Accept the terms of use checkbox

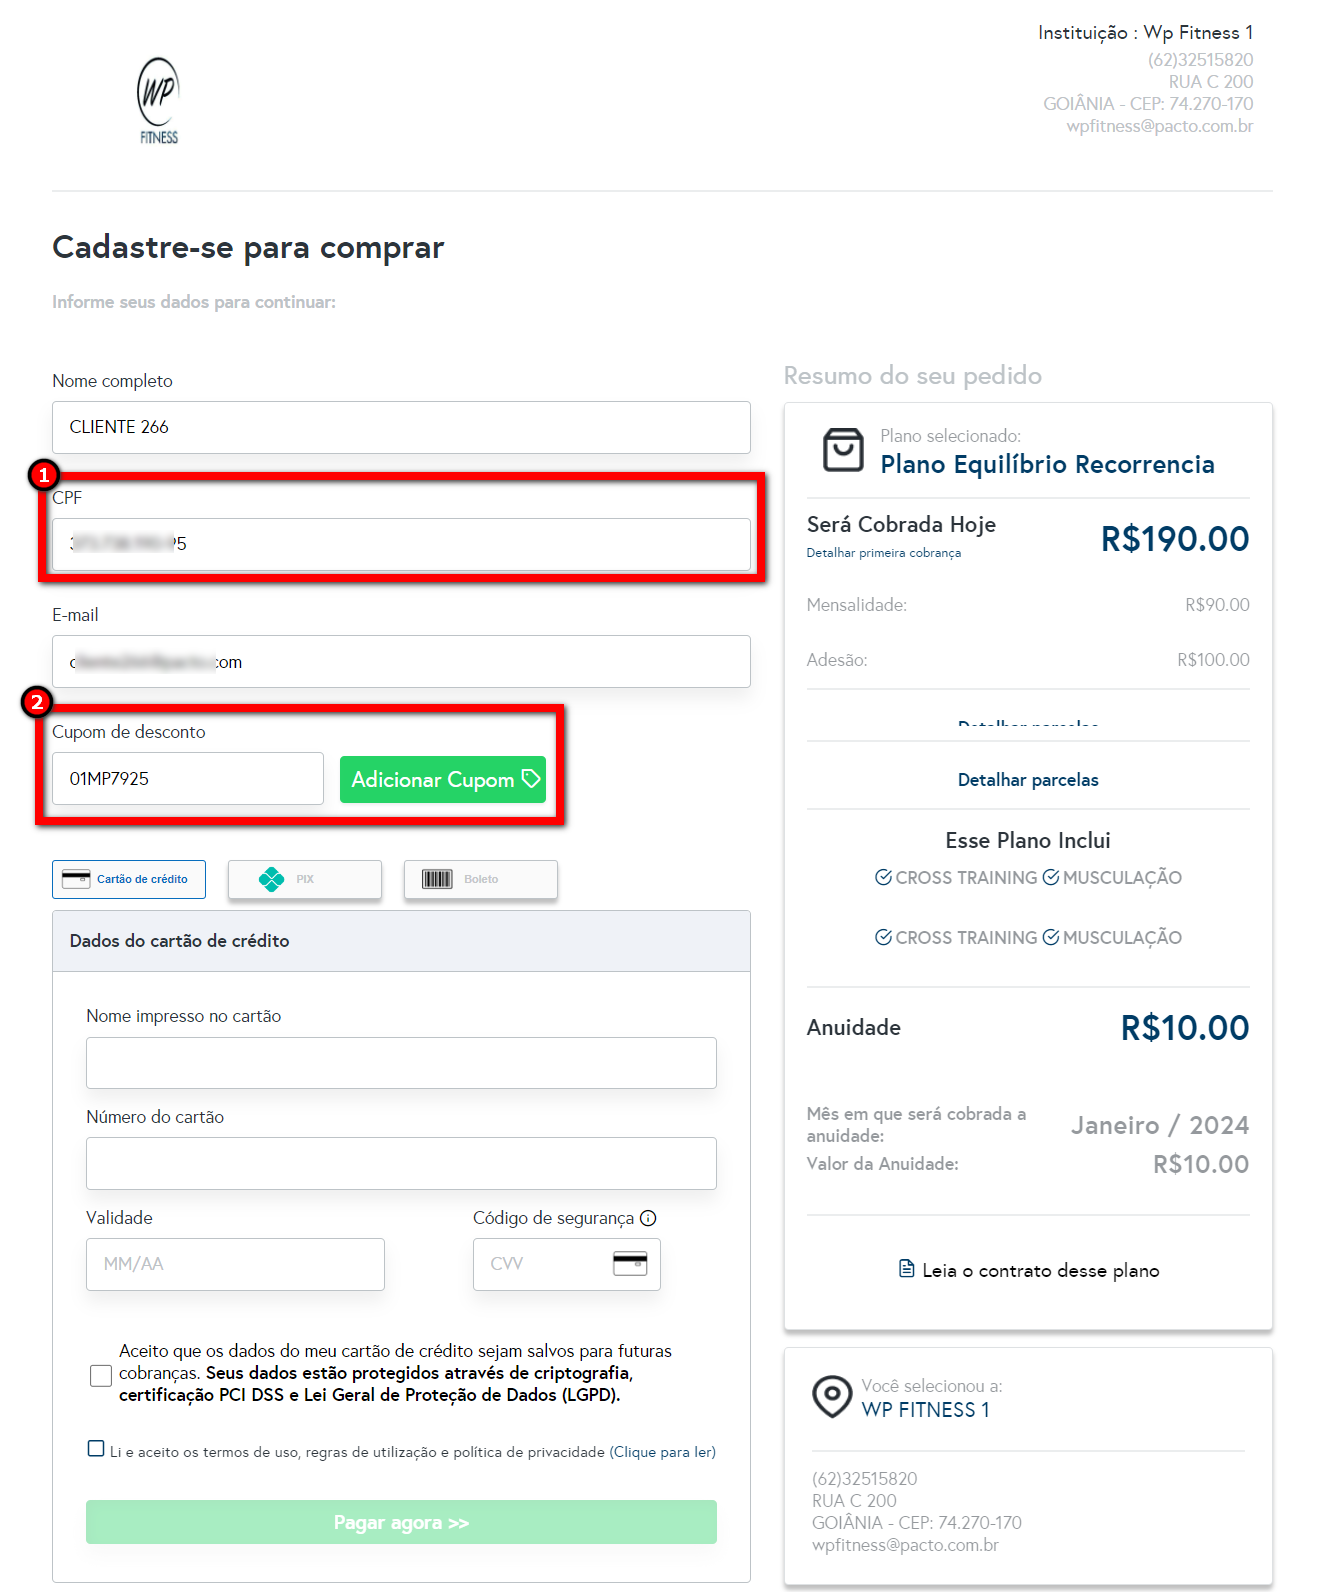96,1449
